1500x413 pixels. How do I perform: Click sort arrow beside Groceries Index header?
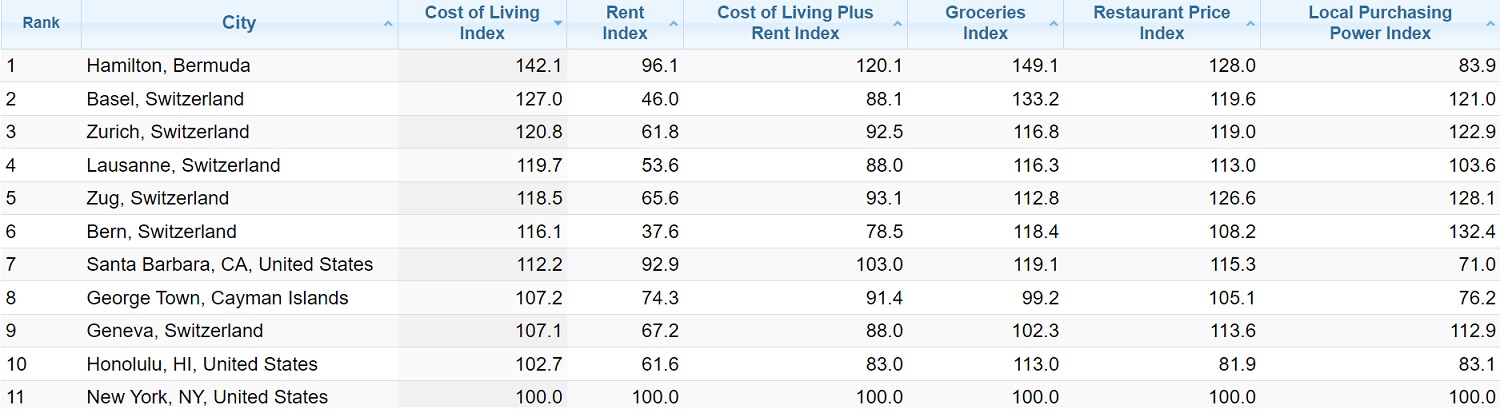(1053, 23)
